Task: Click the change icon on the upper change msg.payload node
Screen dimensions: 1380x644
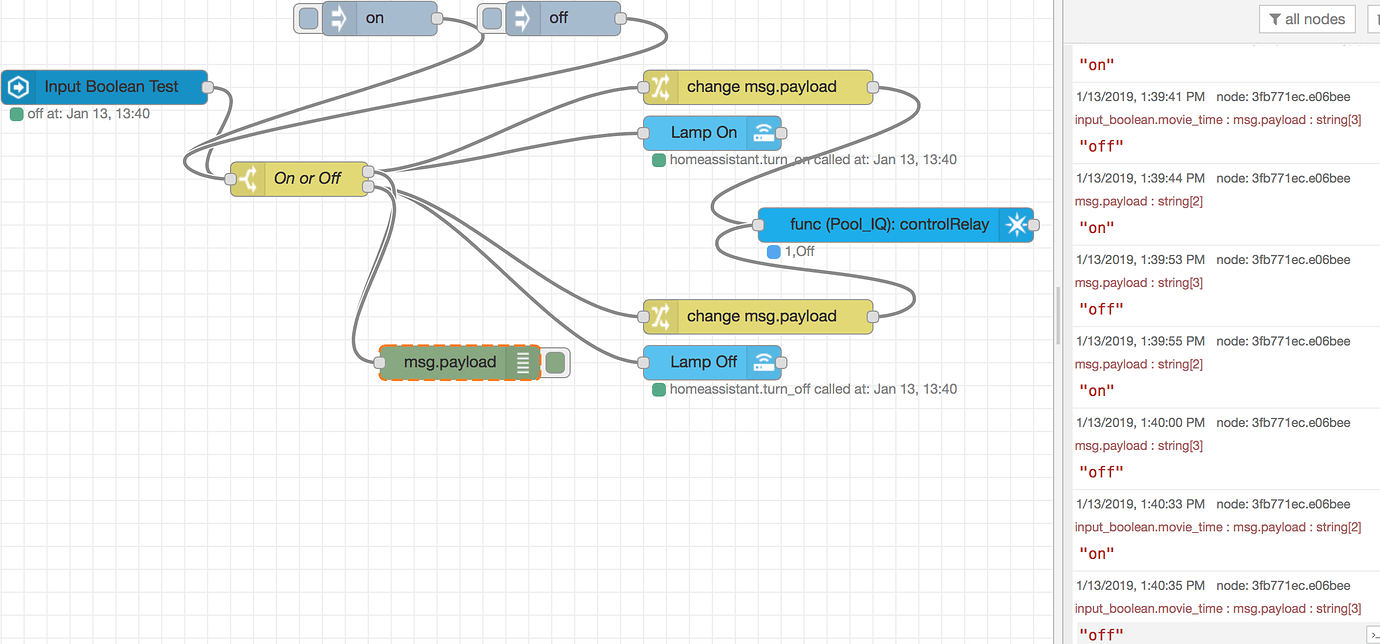Action: click(x=661, y=87)
